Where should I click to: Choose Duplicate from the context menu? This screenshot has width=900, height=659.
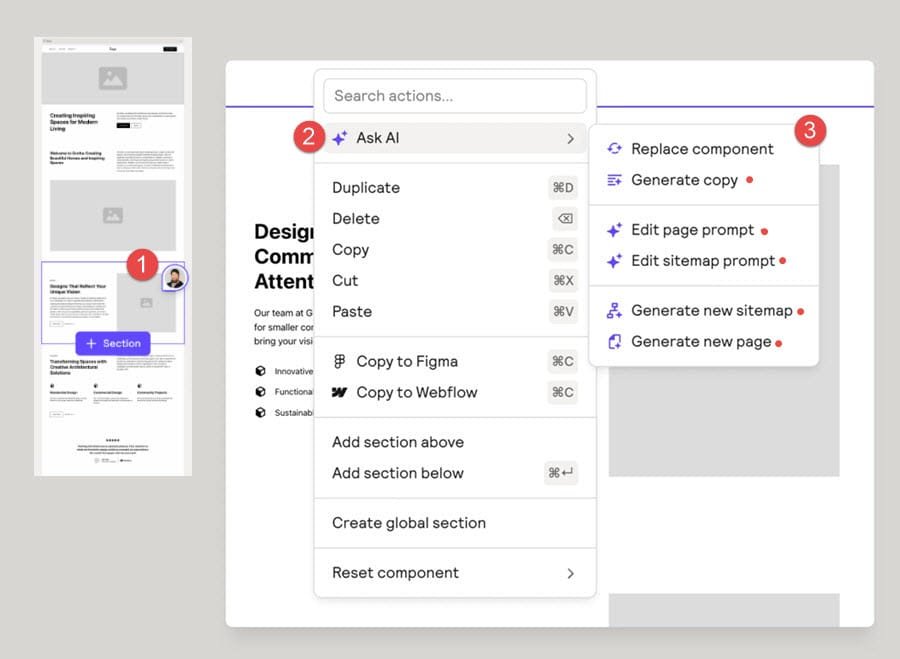click(455, 188)
